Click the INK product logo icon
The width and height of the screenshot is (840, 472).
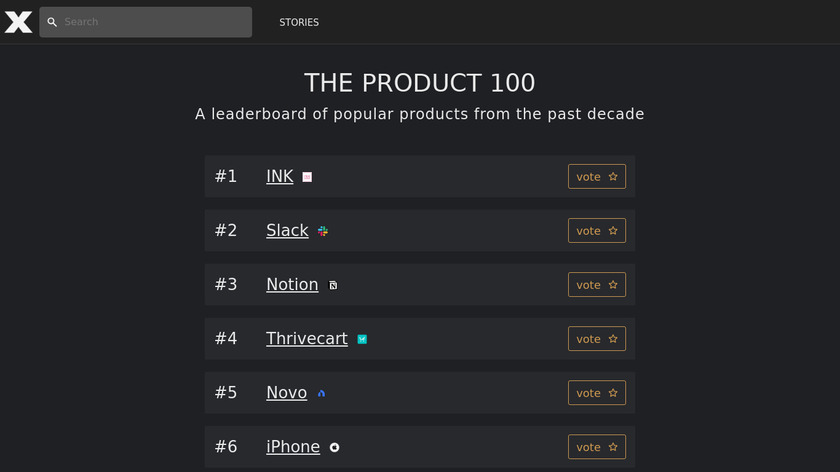[x=307, y=177]
